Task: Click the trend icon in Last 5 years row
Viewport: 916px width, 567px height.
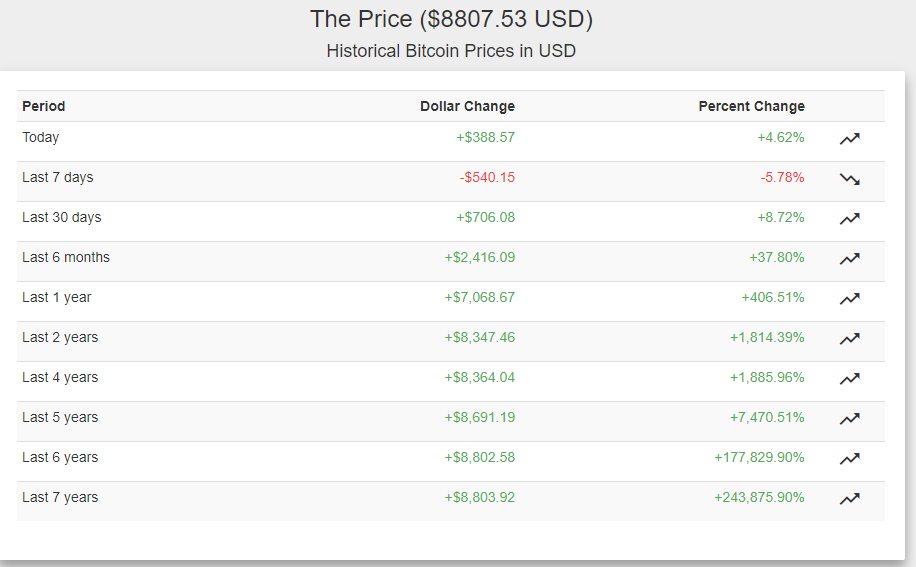Action: [x=849, y=419]
